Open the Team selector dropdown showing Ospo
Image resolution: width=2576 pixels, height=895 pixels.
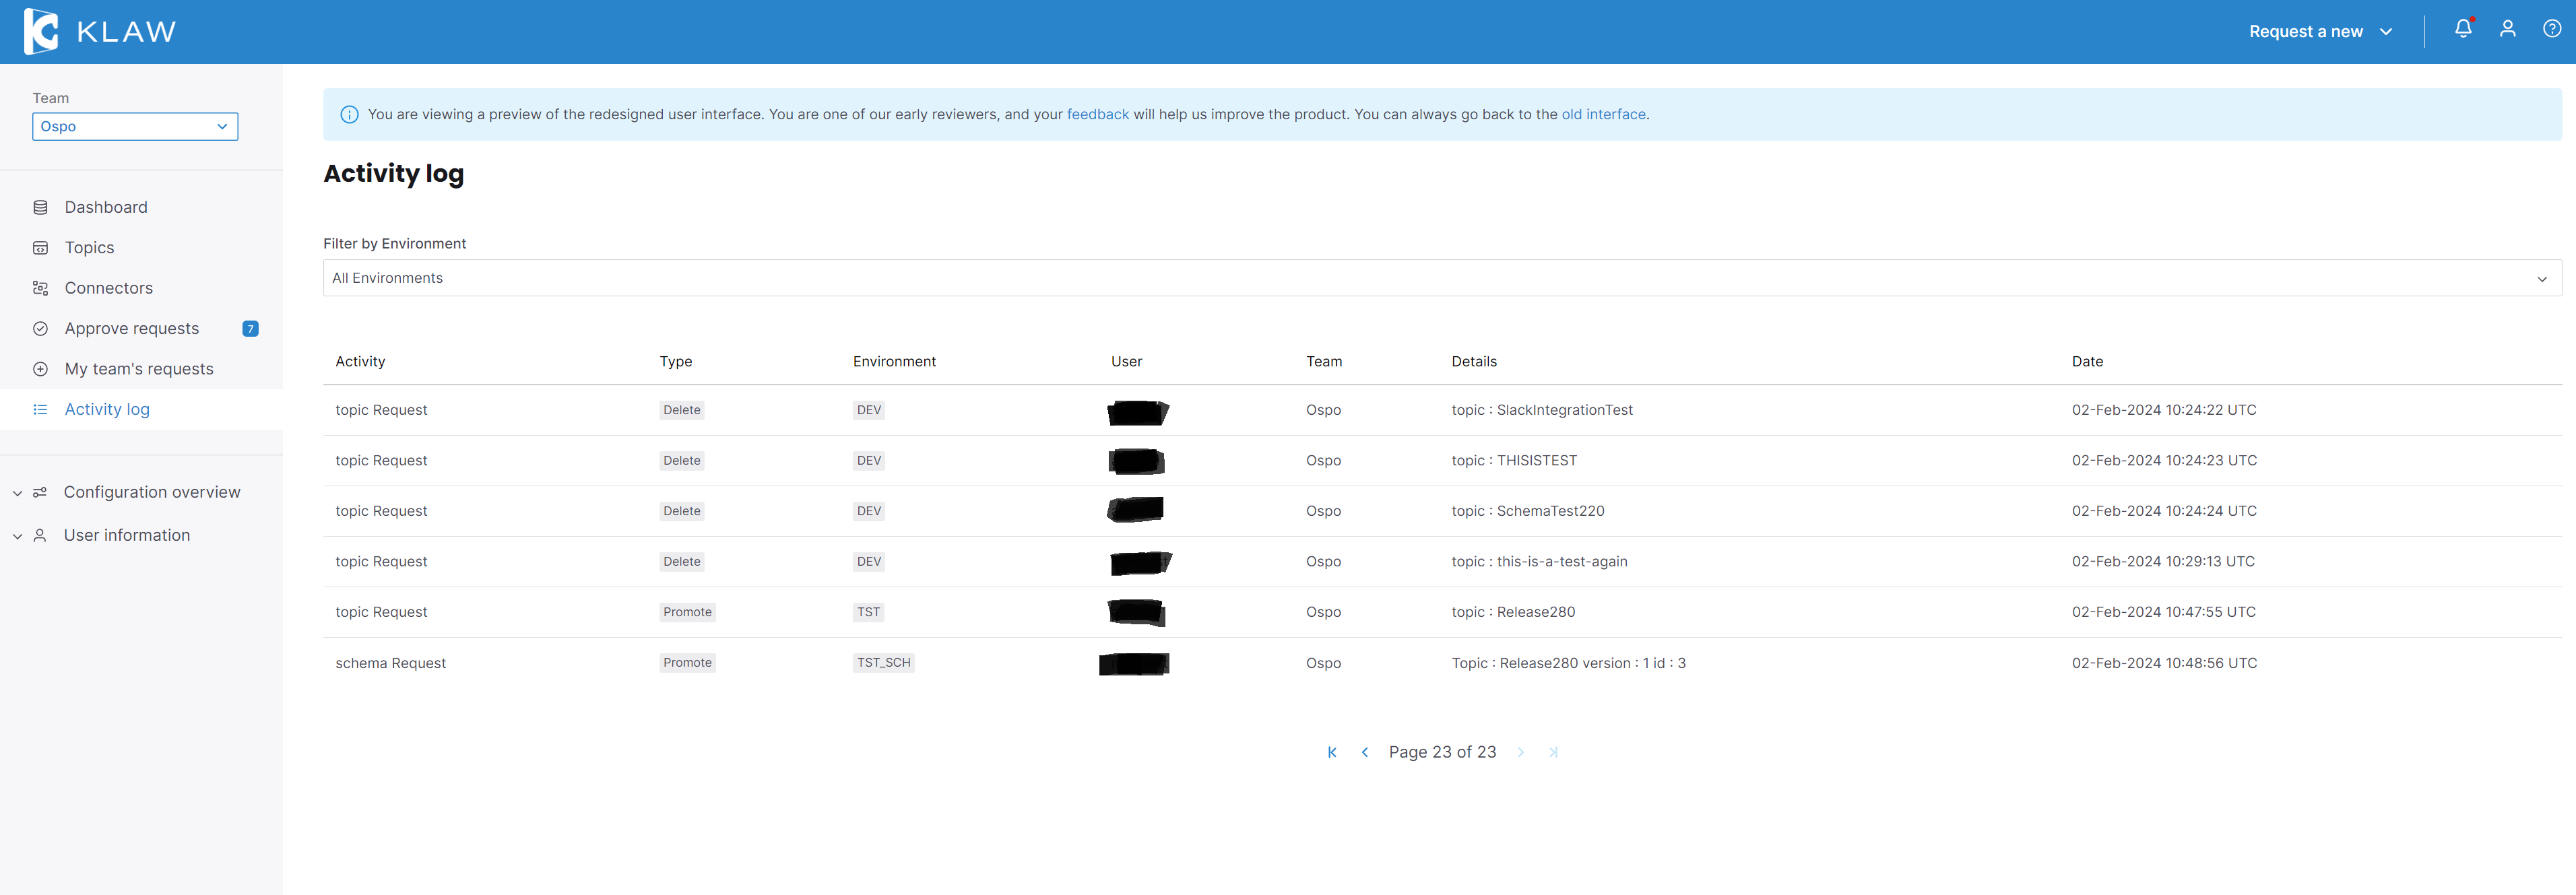(135, 127)
